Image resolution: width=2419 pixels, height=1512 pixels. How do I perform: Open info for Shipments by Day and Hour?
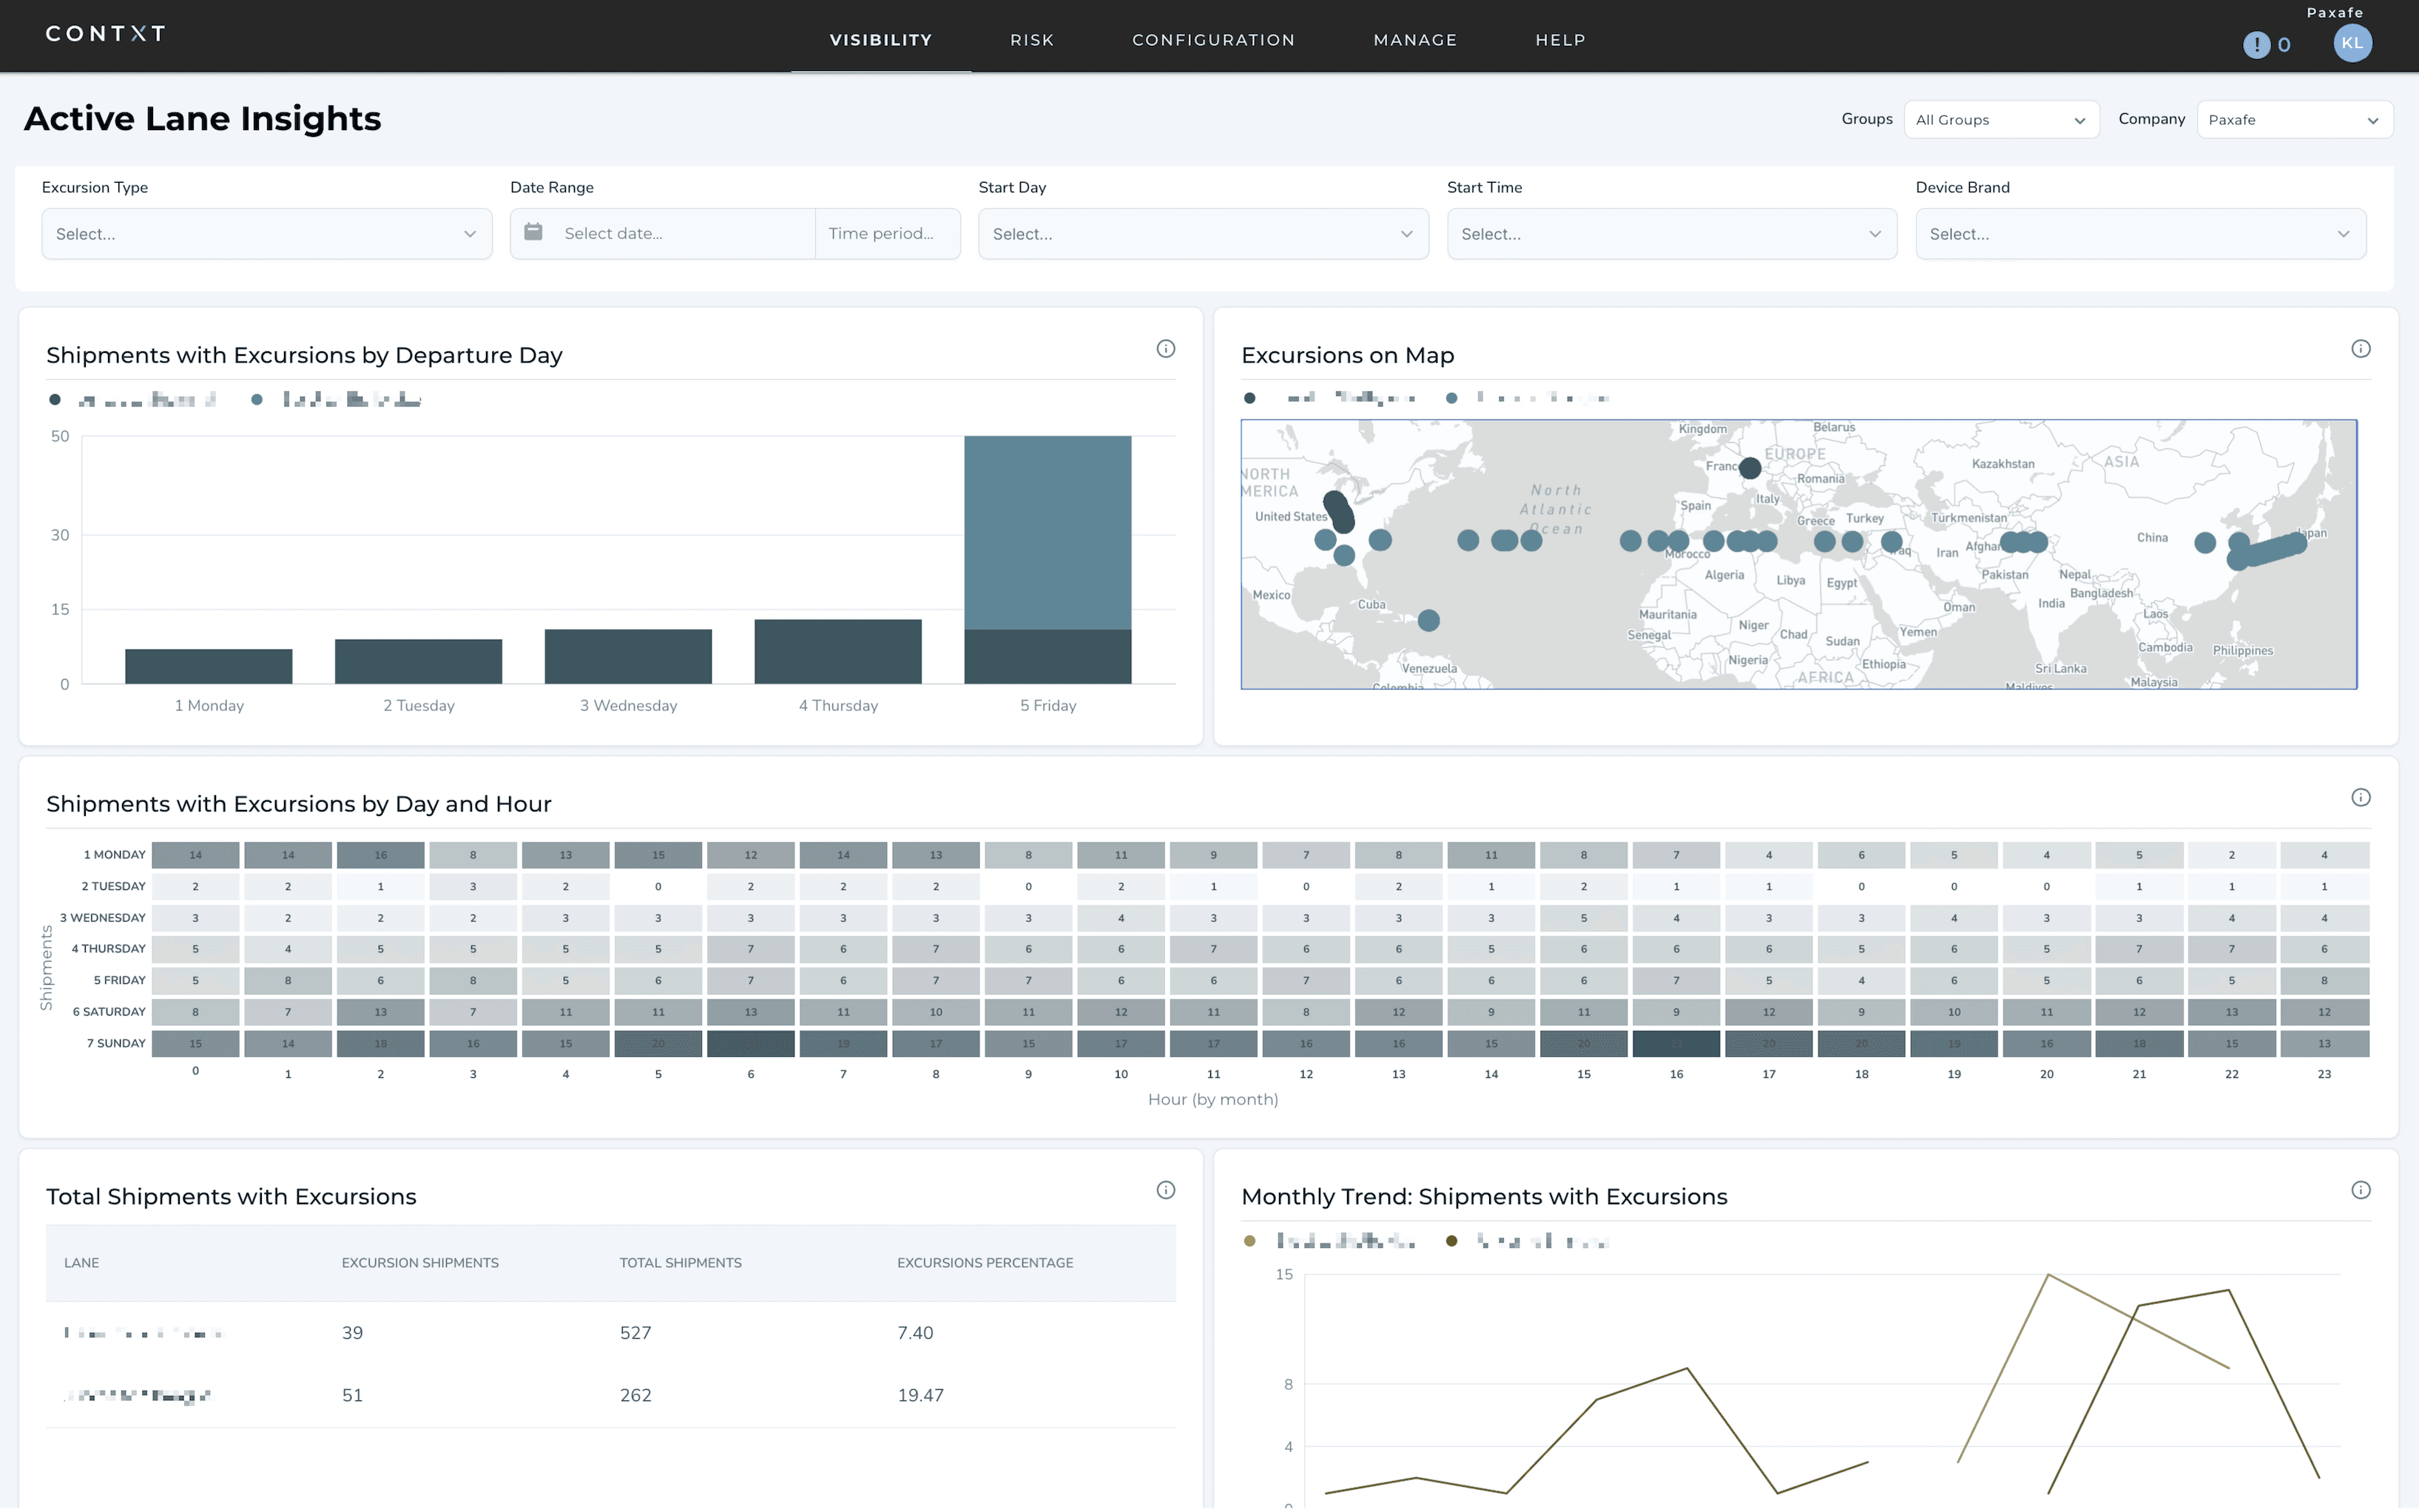(x=2361, y=797)
